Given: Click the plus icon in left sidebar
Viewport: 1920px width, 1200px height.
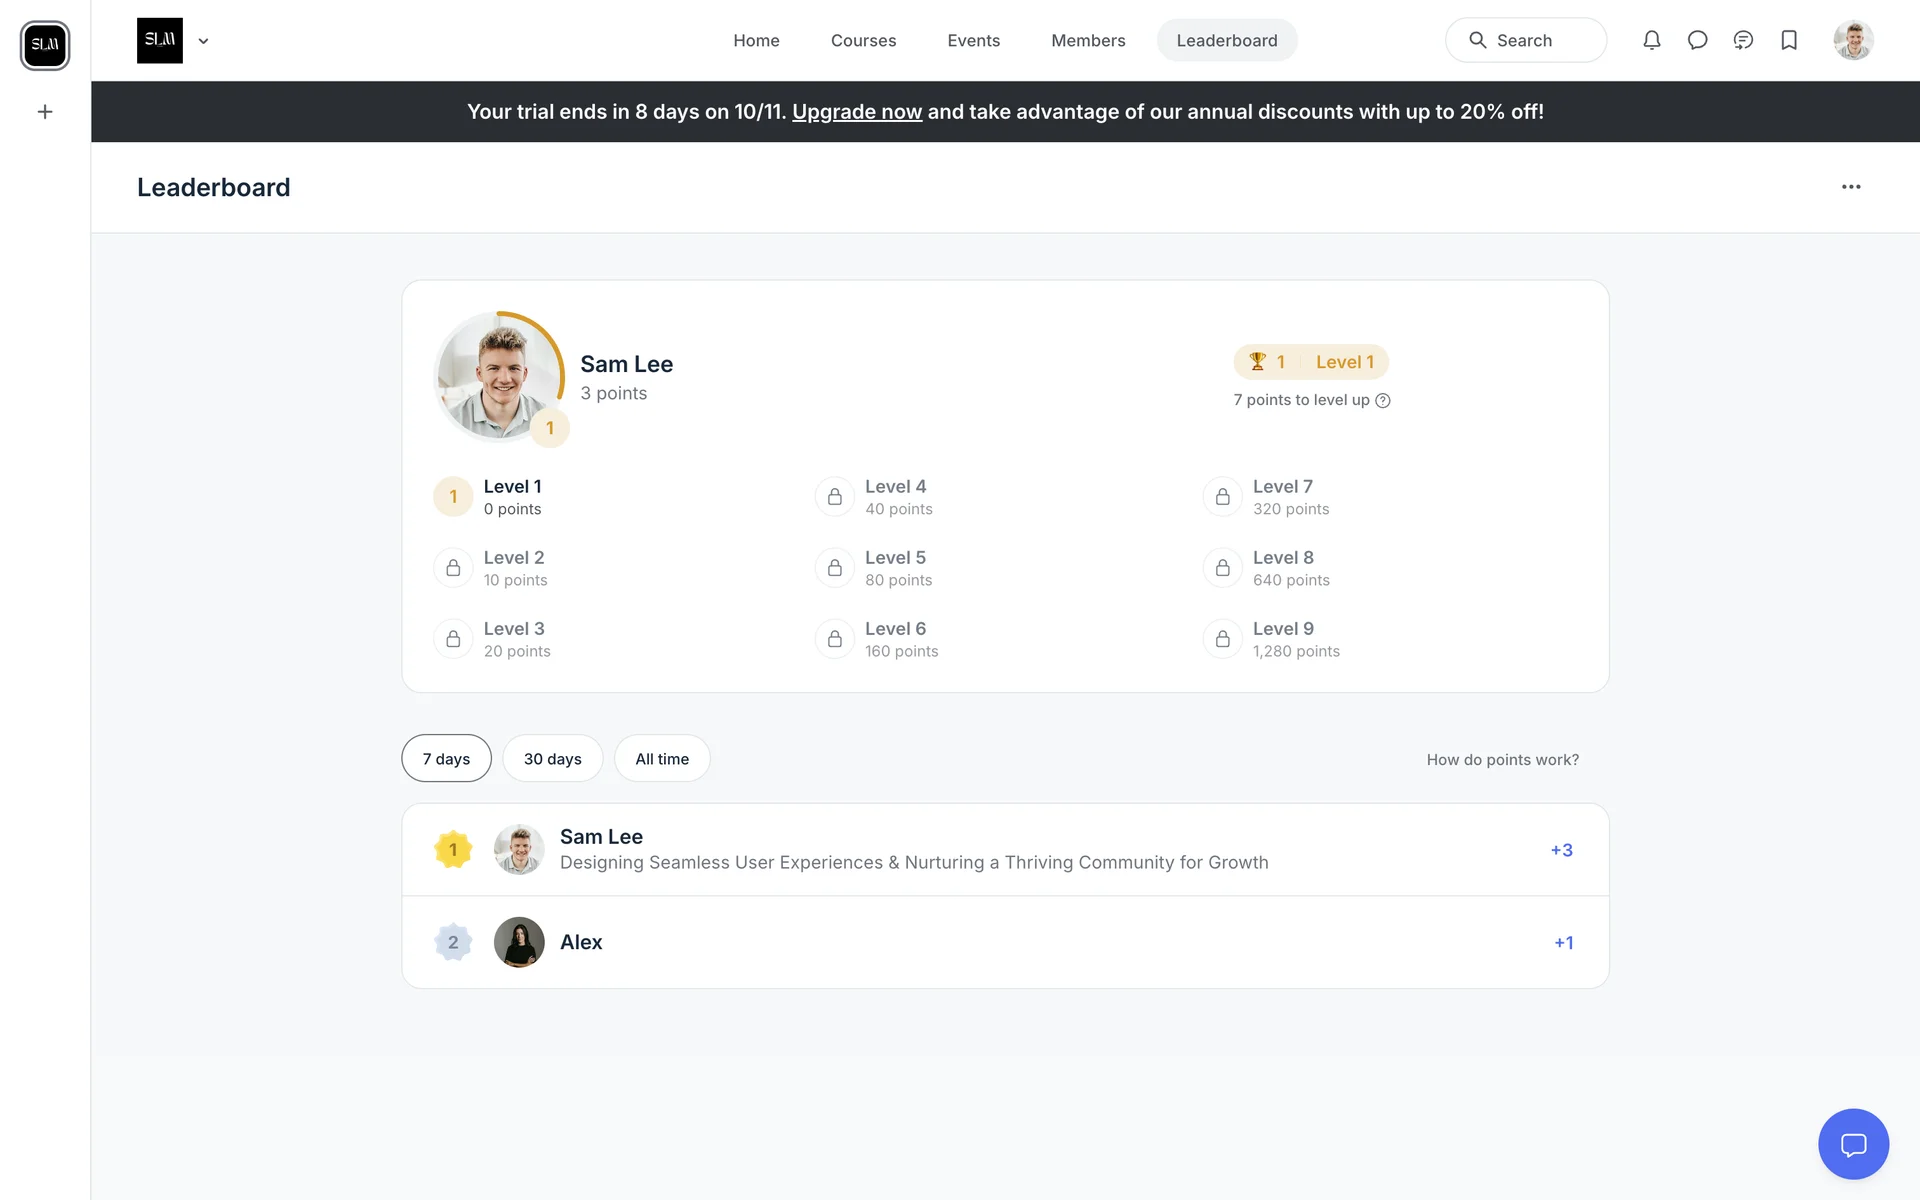Looking at the screenshot, I should (x=45, y=112).
